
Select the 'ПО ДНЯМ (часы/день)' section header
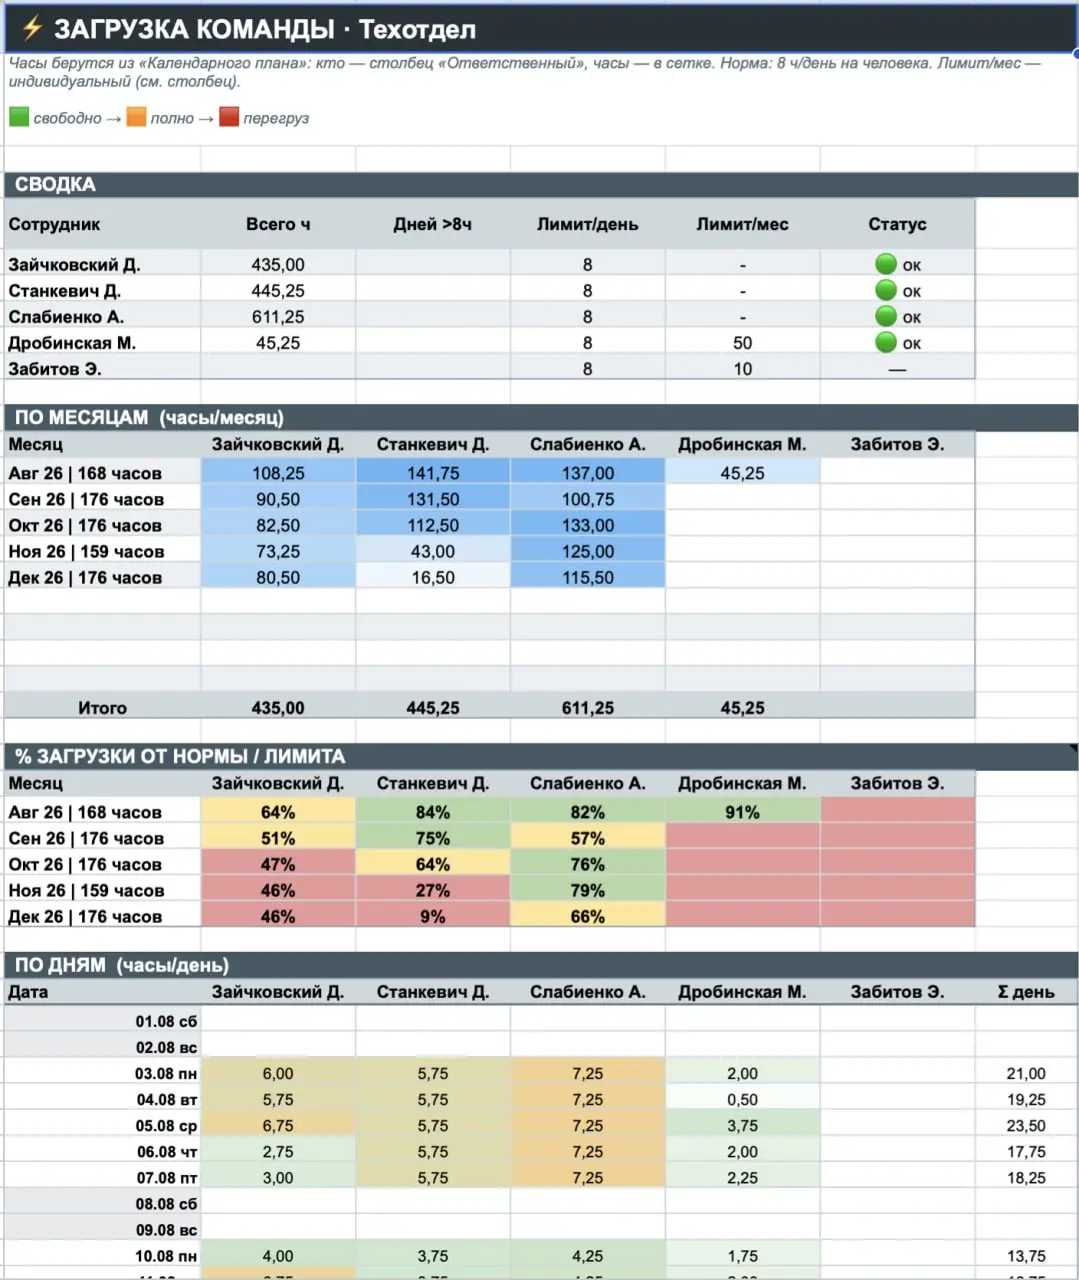[540, 964]
